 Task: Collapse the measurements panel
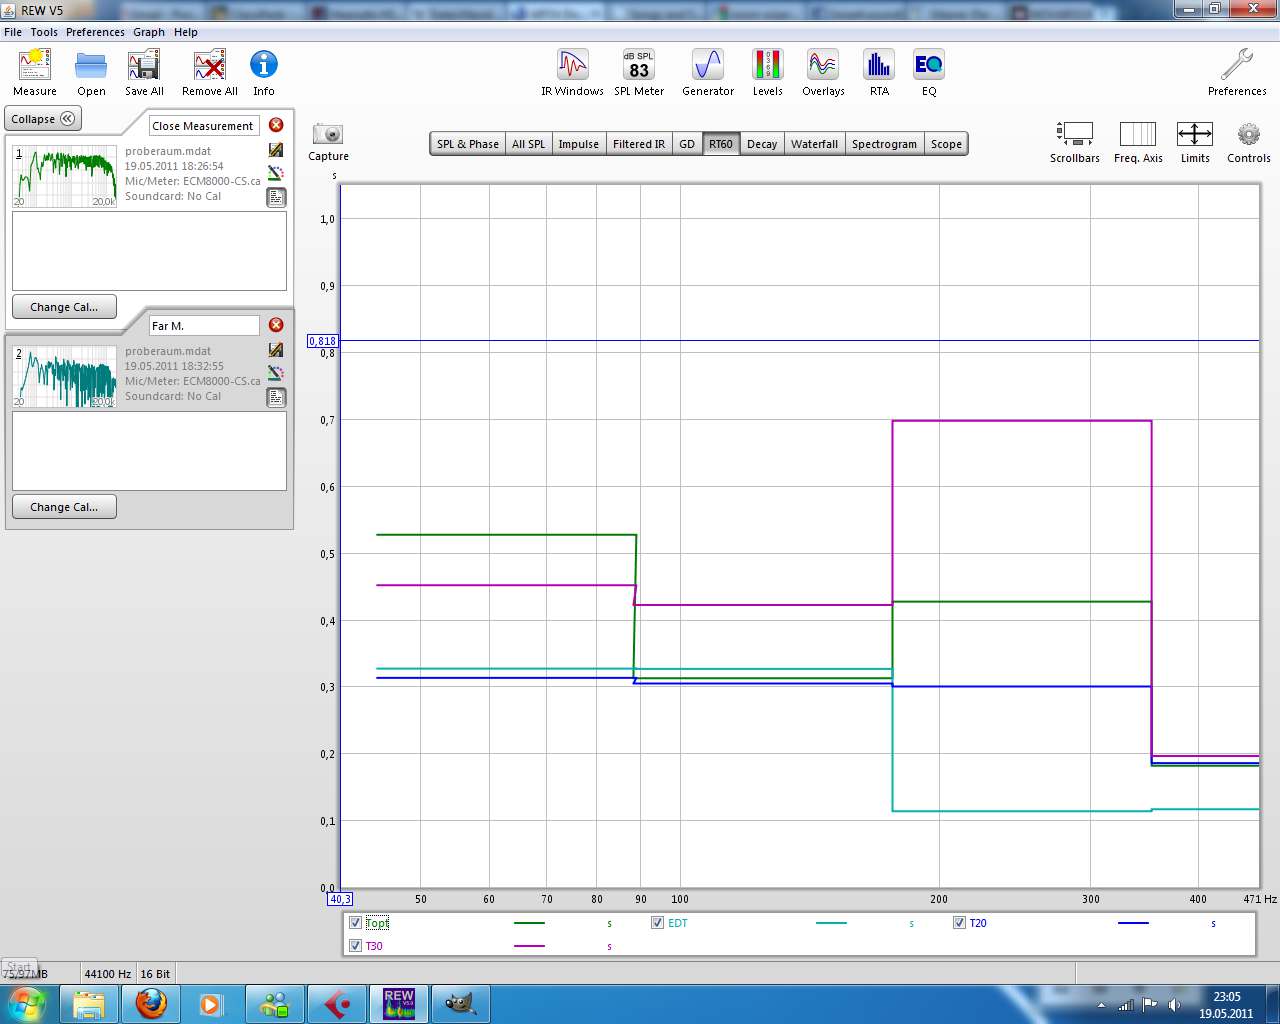(x=43, y=119)
